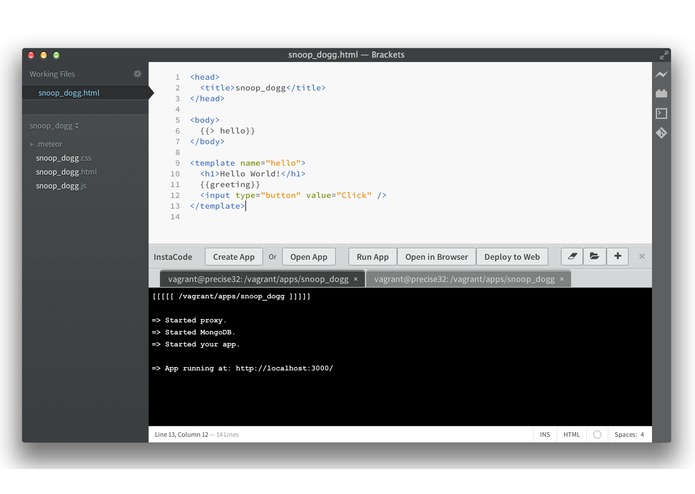Toggle Spaces indentation label in status bar
Screen dimensions: 695x494
coord(625,435)
